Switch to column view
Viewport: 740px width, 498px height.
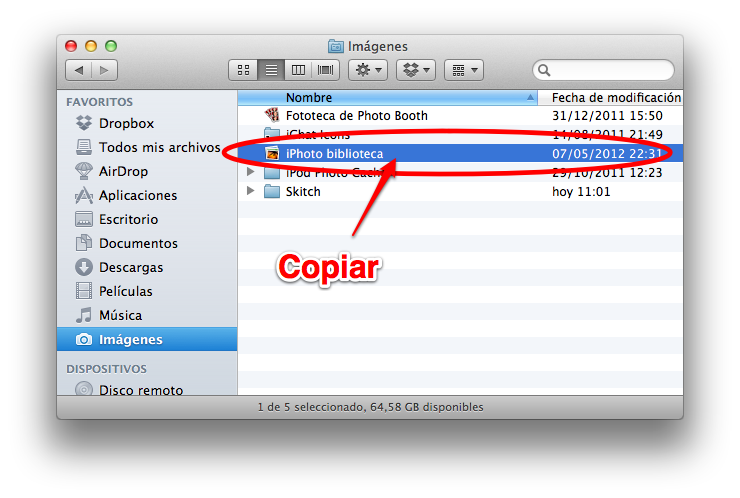pyautogui.click(x=298, y=70)
